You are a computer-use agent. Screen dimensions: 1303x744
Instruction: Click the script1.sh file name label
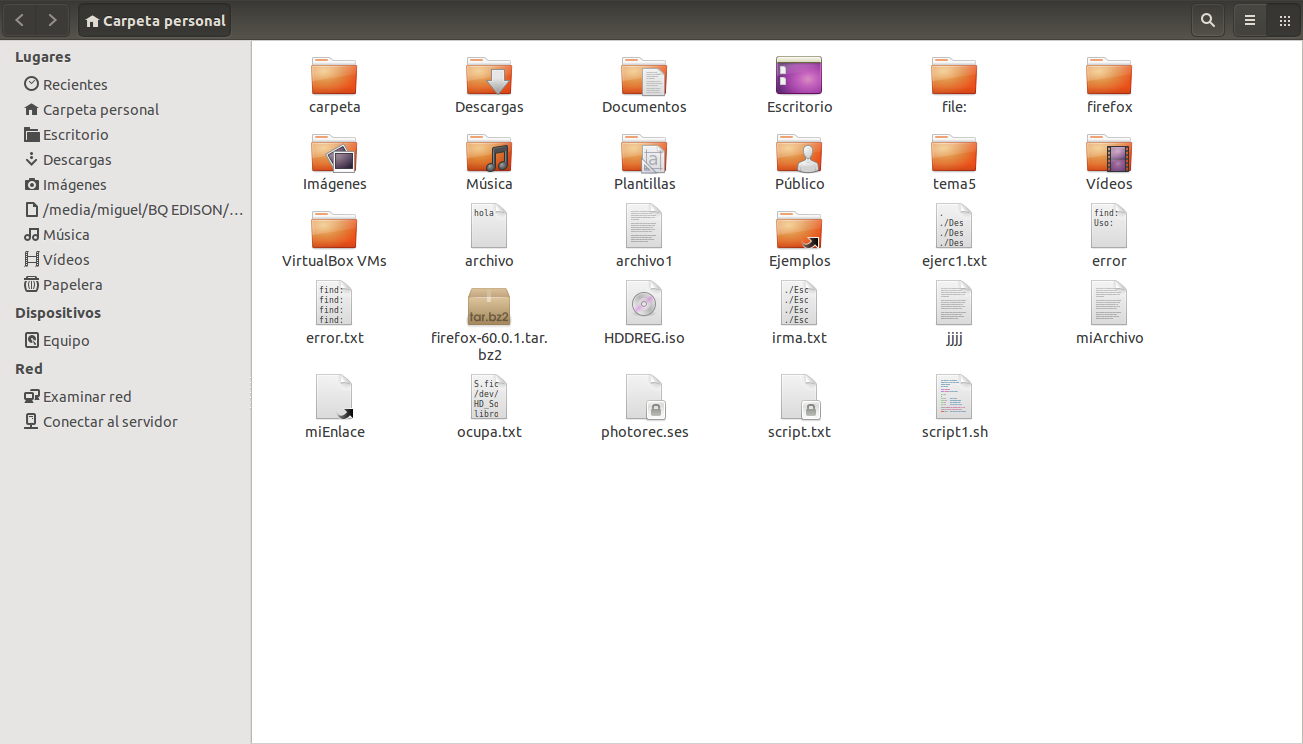(955, 433)
